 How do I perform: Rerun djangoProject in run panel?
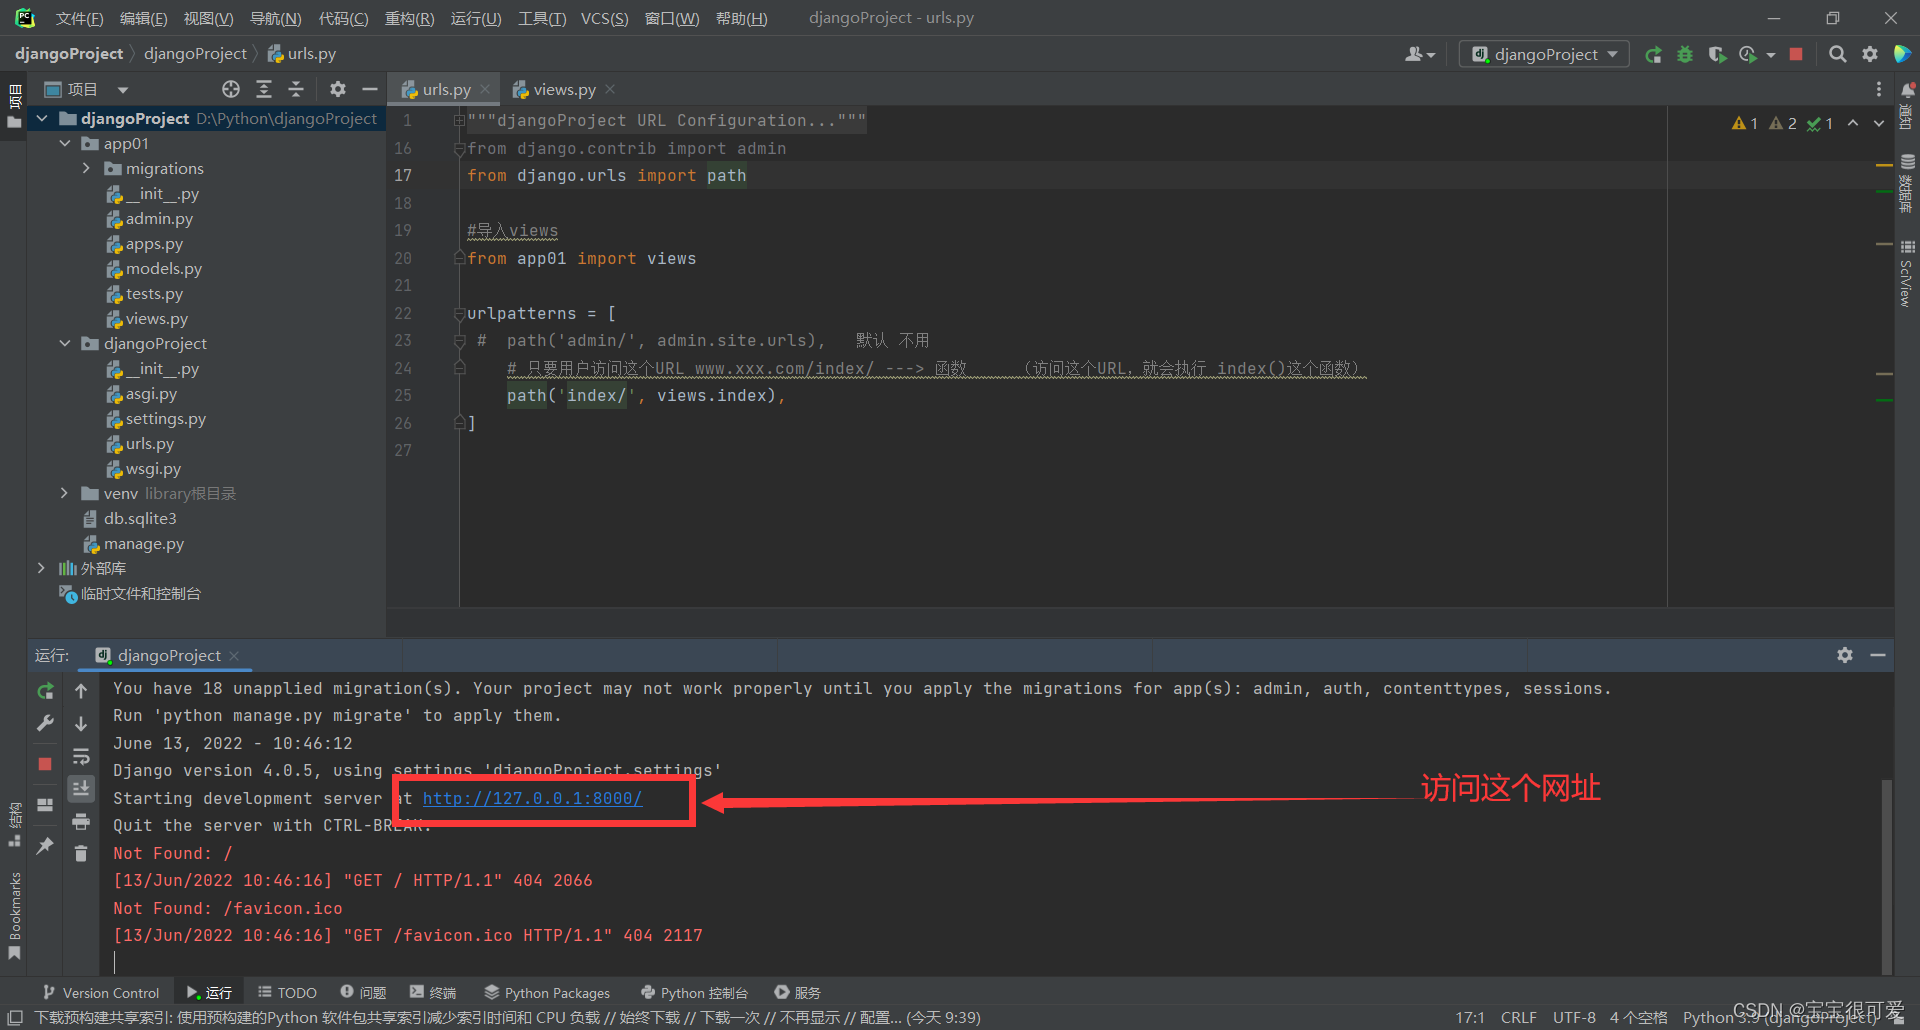(45, 691)
